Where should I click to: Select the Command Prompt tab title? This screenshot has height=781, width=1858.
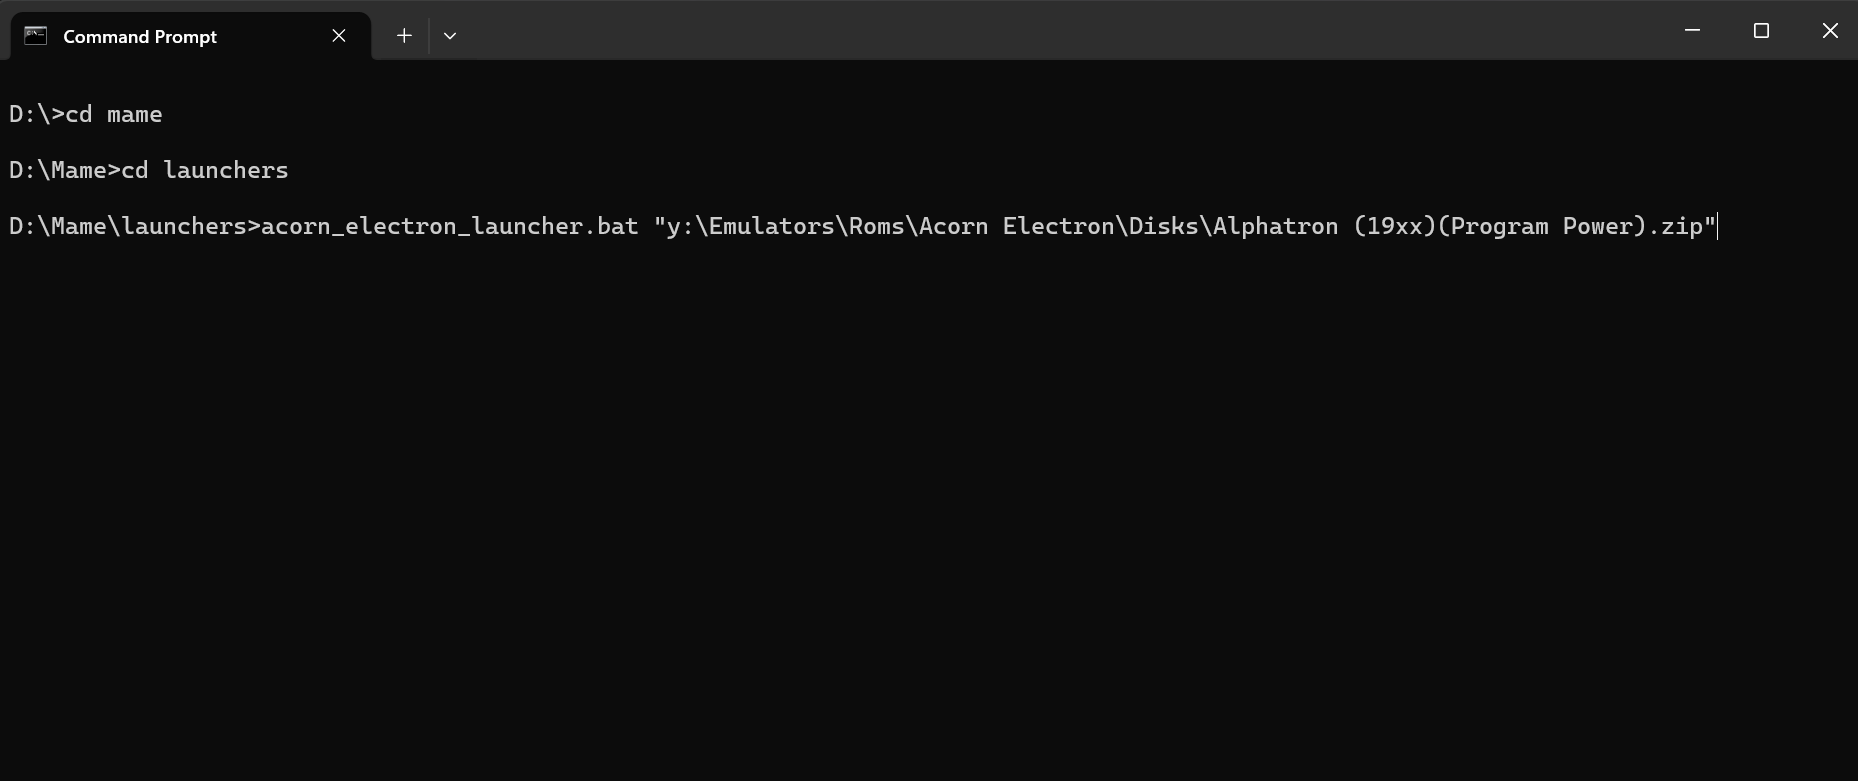point(140,37)
